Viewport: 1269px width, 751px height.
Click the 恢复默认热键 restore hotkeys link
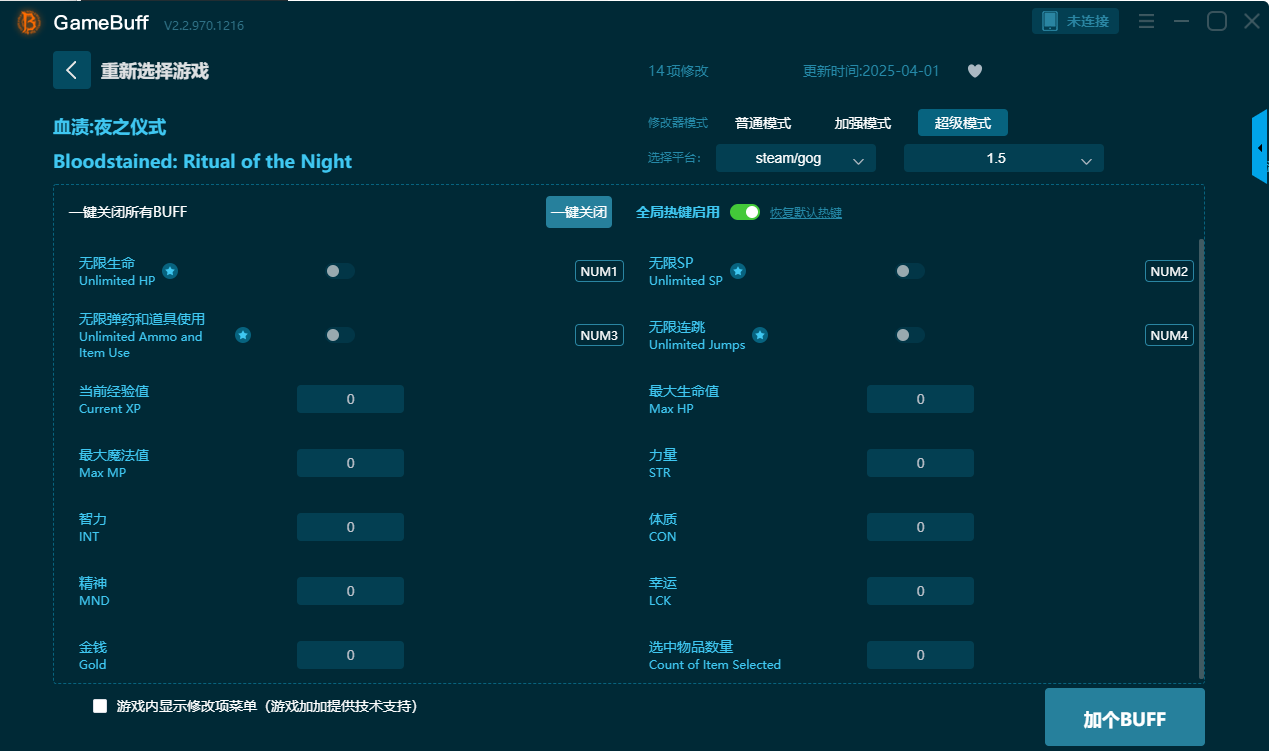[805, 213]
